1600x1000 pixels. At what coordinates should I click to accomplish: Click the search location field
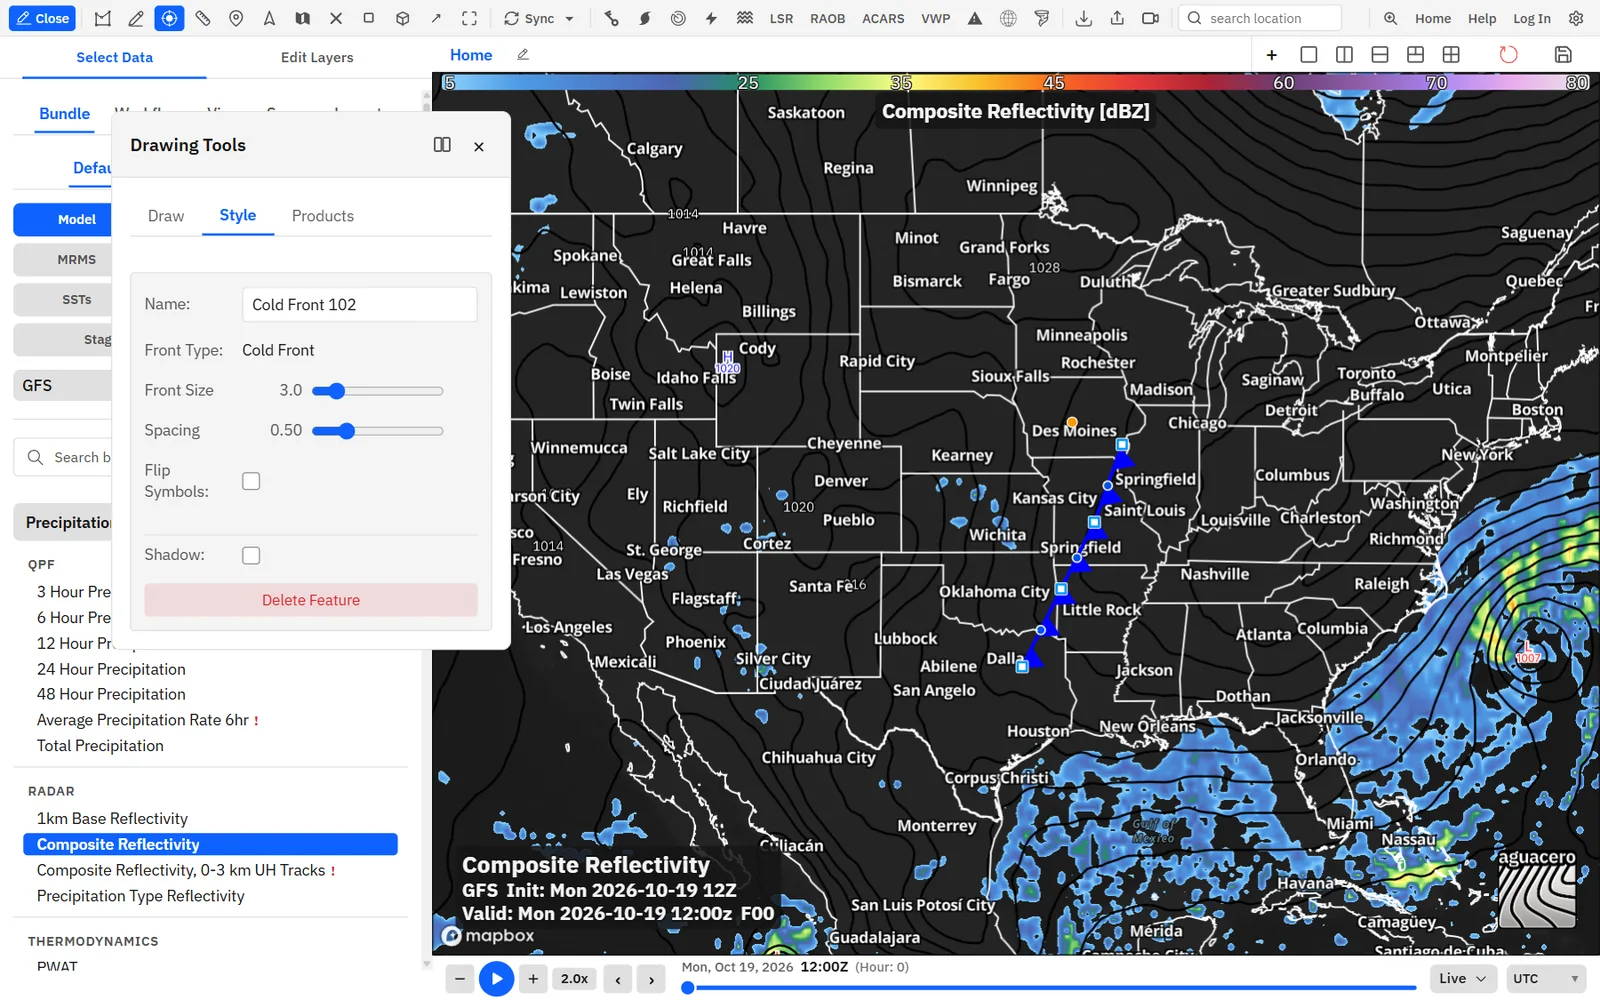click(1260, 18)
